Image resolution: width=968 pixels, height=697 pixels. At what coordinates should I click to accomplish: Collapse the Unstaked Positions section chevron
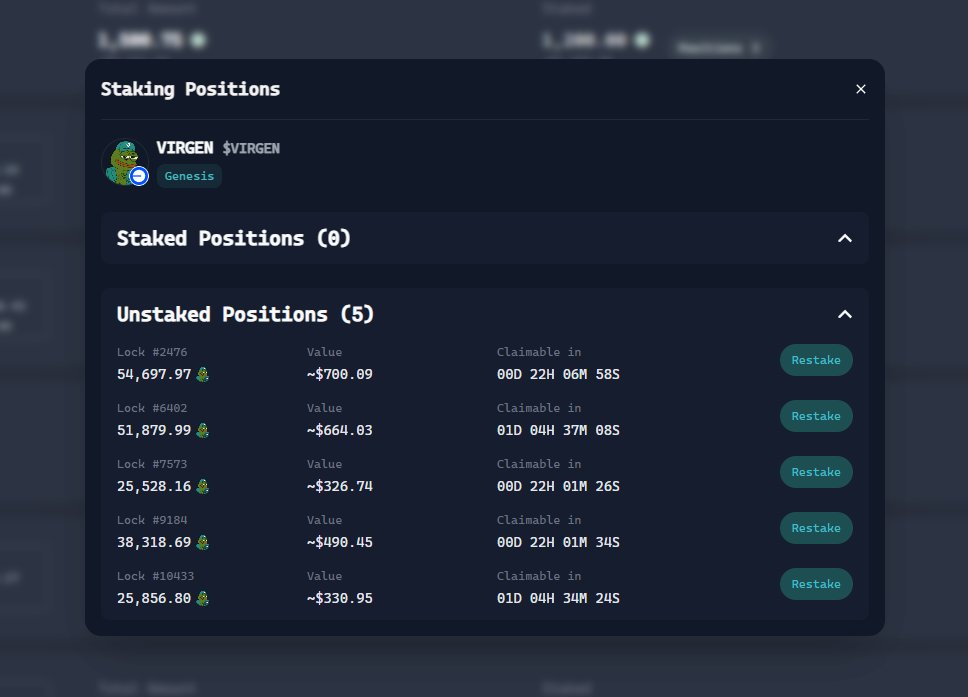[x=845, y=314]
